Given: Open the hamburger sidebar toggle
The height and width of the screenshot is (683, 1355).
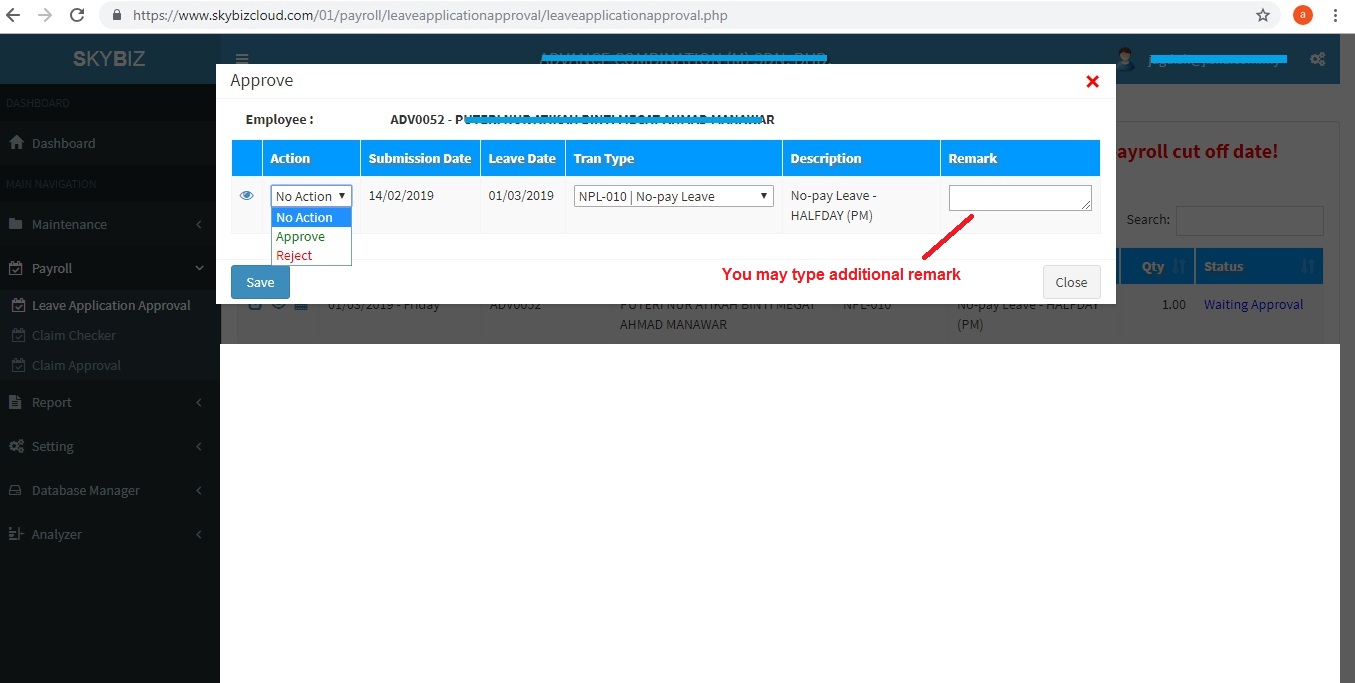Looking at the screenshot, I should [x=242, y=59].
